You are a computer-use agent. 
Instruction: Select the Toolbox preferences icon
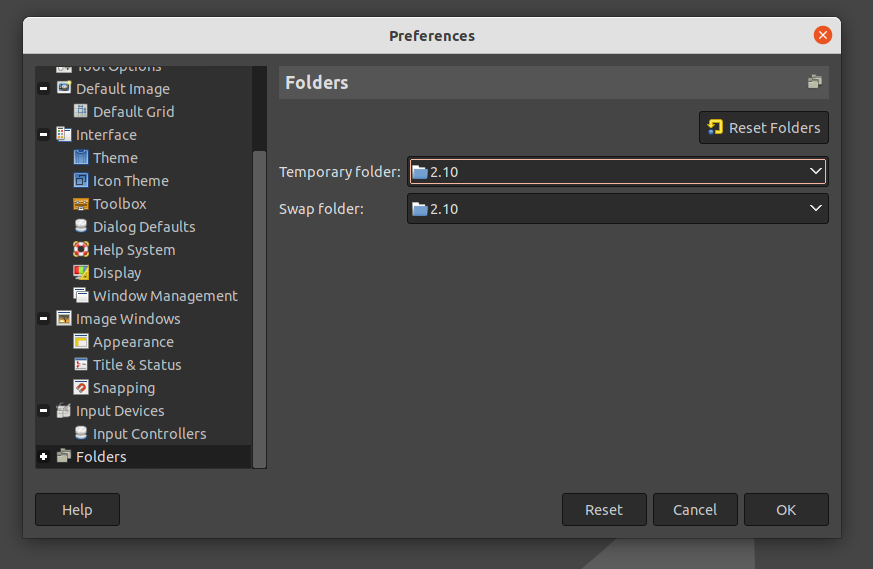[x=81, y=204]
